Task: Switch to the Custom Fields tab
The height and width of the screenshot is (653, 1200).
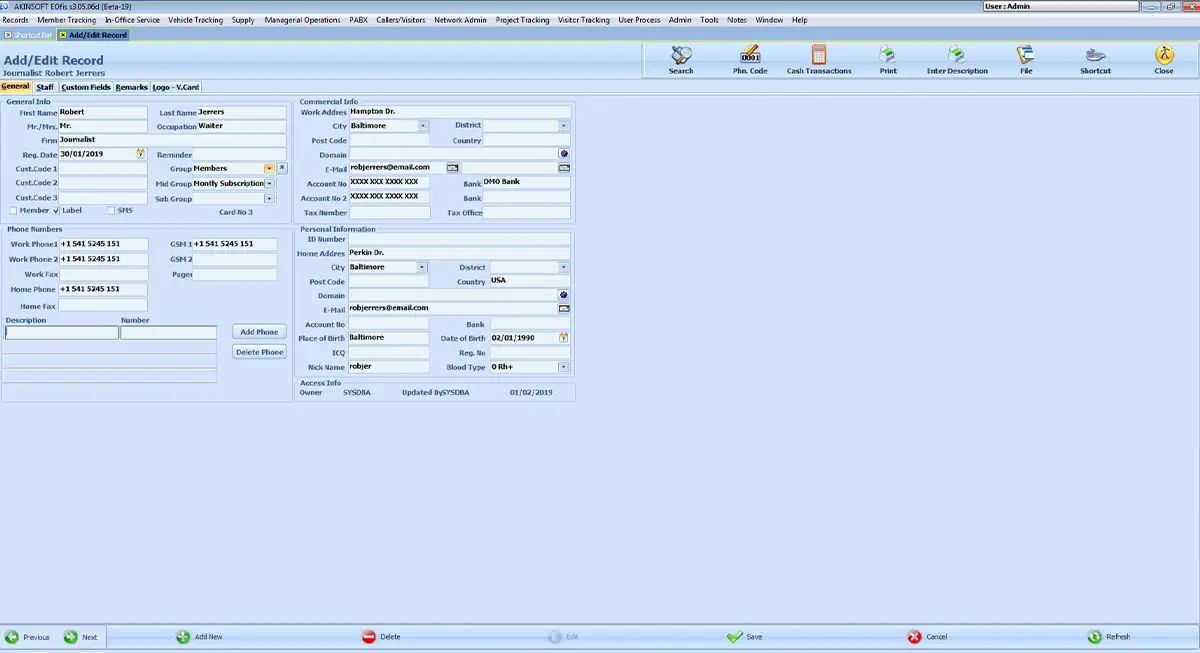Action: pos(86,87)
